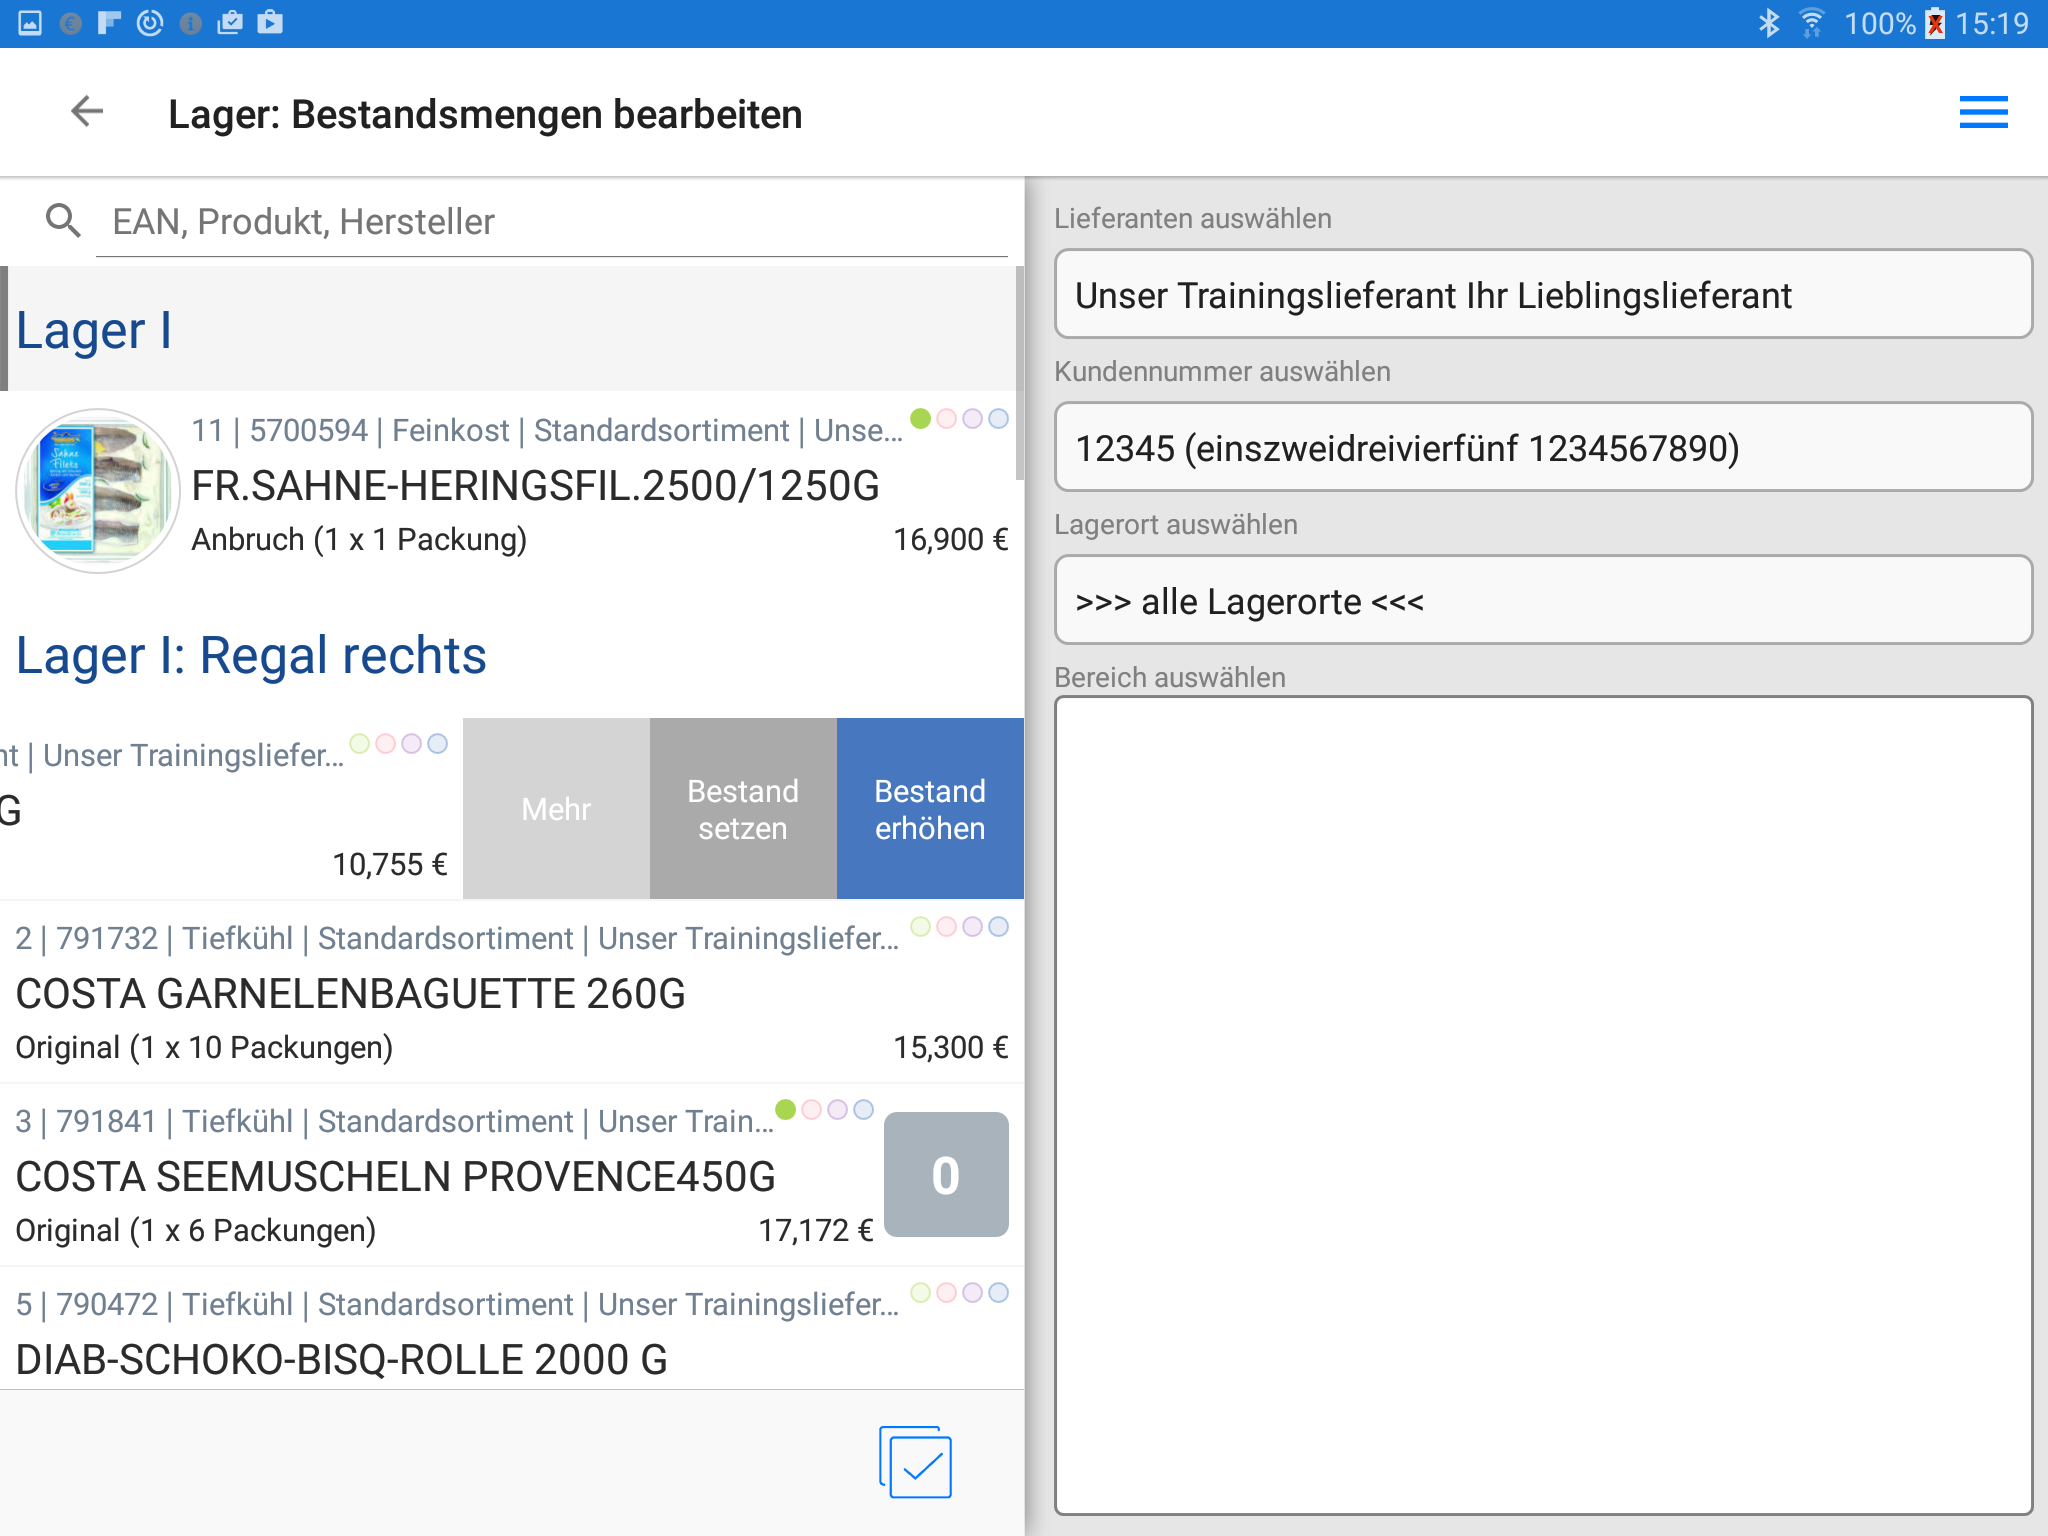Tap the Mehr swipe option
The image size is (2048, 1536).
point(556,809)
